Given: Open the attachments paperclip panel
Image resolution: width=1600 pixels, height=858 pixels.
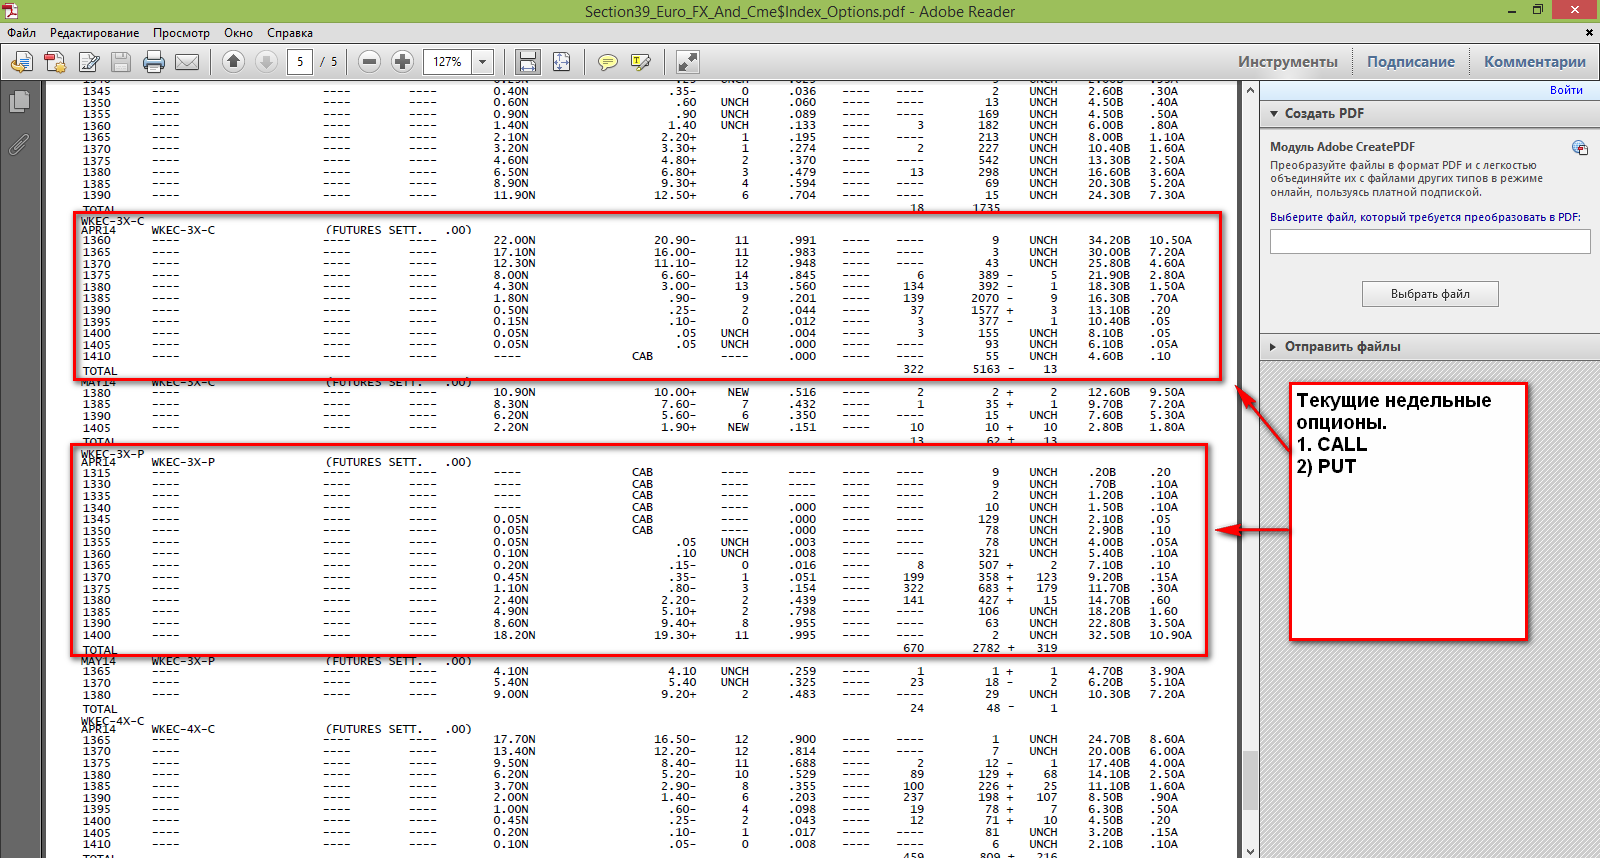Looking at the screenshot, I should point(19,145).
